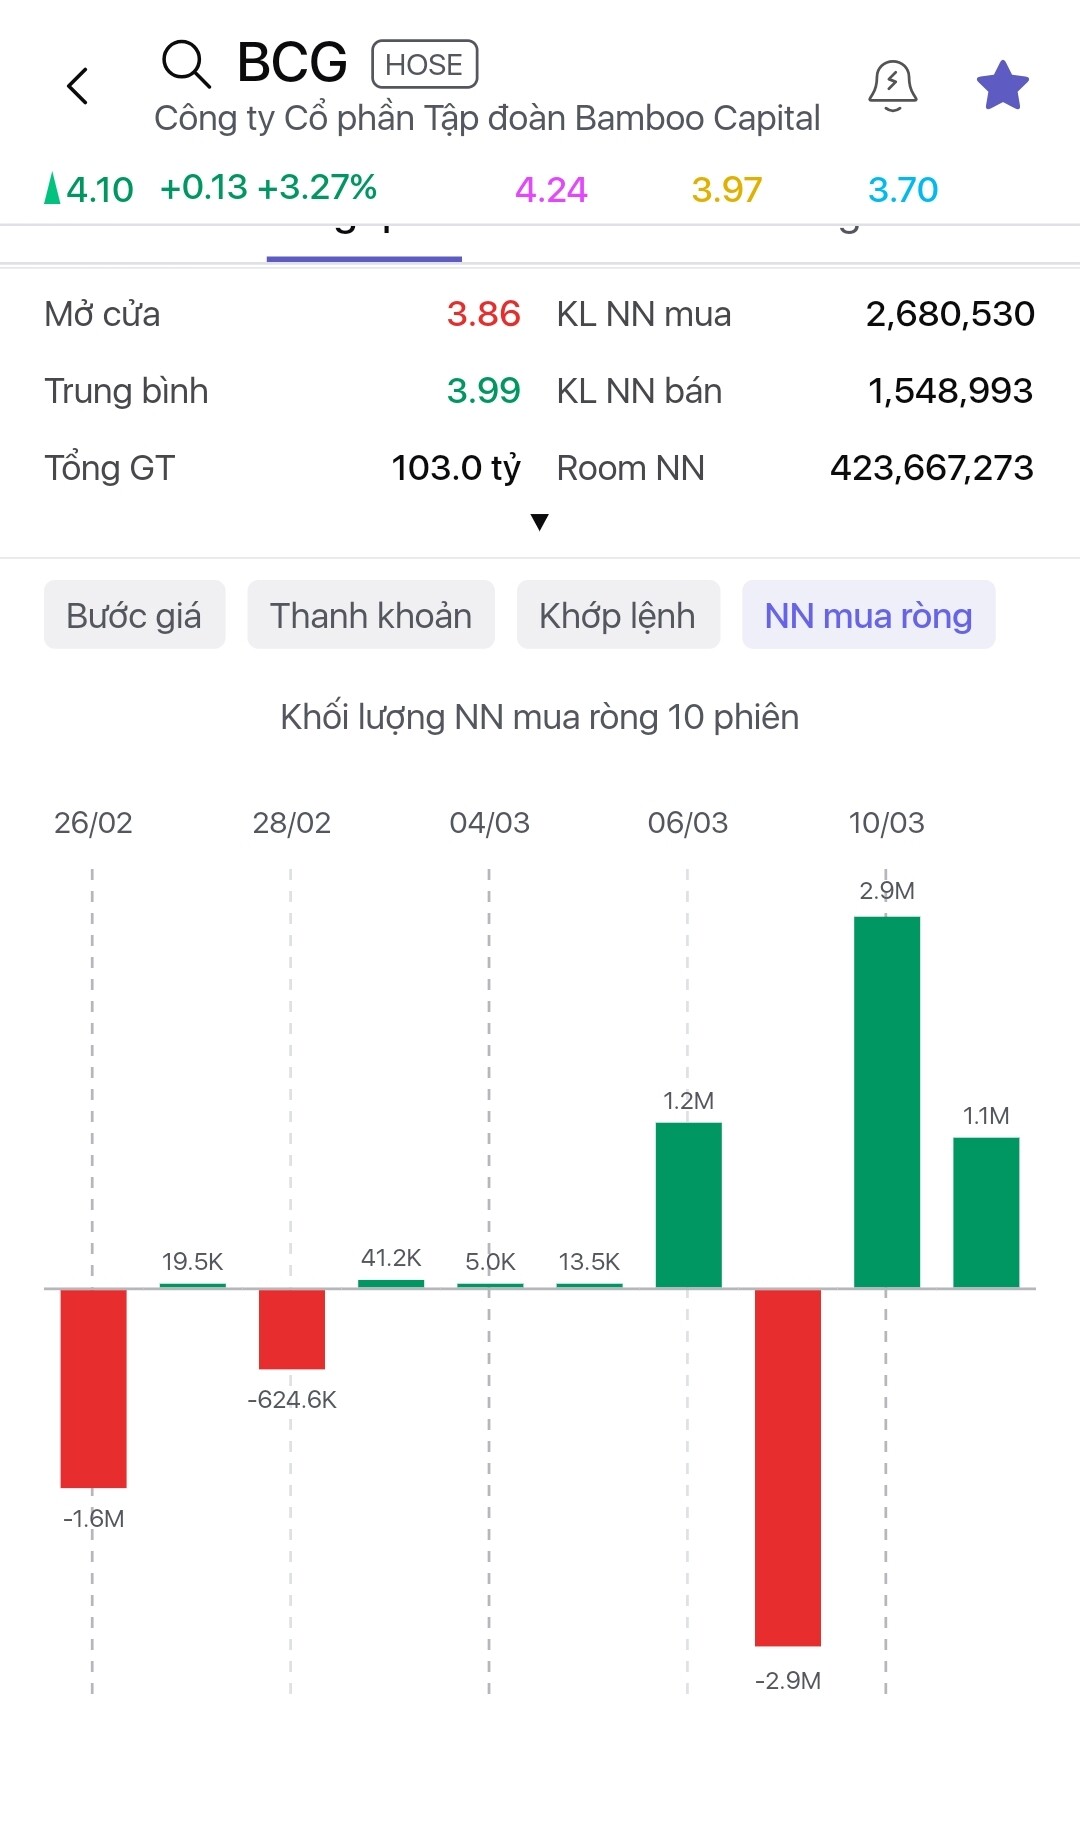Tap ceiling price 4.24
The width and height of the screenshot is (1080, 1832).
[x=551, y=189]
